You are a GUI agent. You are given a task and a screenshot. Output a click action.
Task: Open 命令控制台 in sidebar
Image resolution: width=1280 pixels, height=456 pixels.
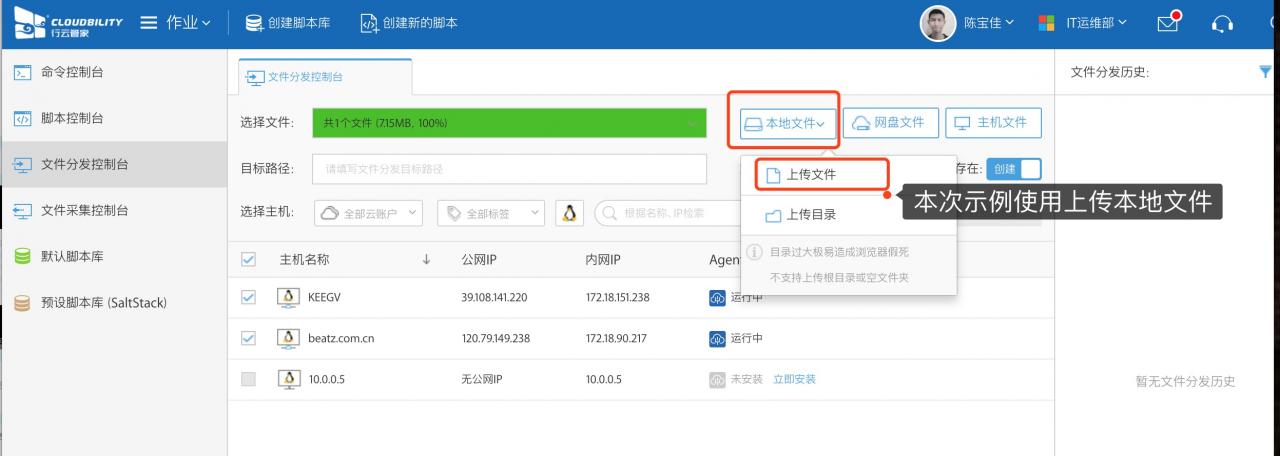(x=113, y=72)
